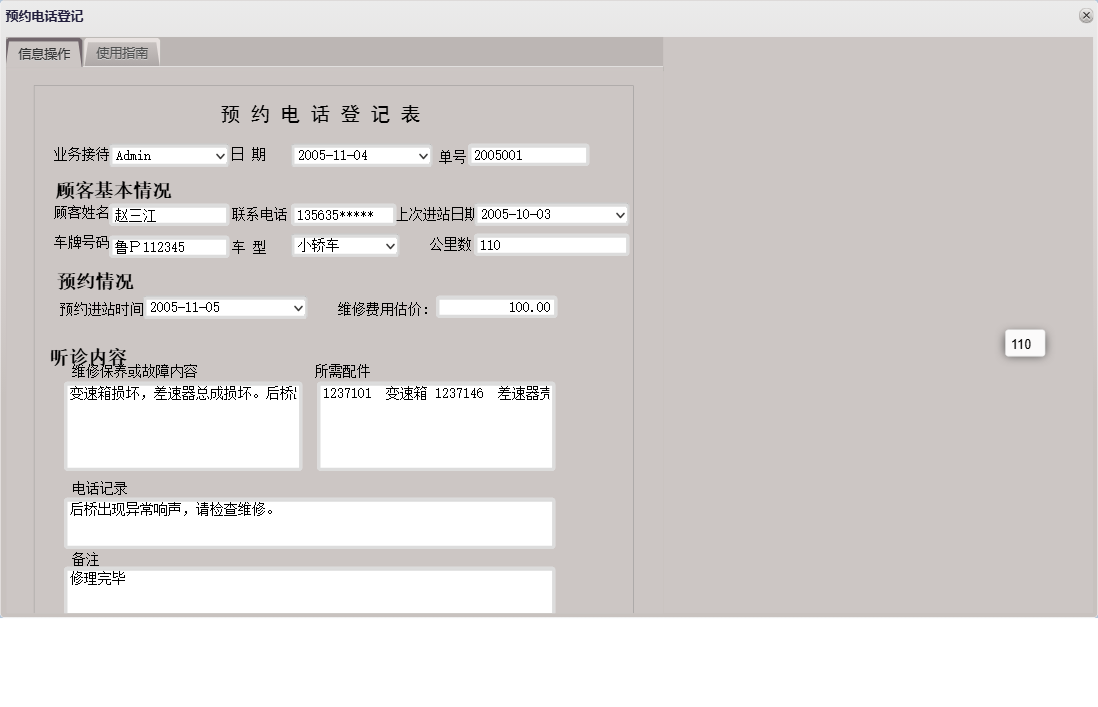Screen dimensions: 1098x707
Task: Expand the 预约进站时间 dropdown
Action: (225, 307)
